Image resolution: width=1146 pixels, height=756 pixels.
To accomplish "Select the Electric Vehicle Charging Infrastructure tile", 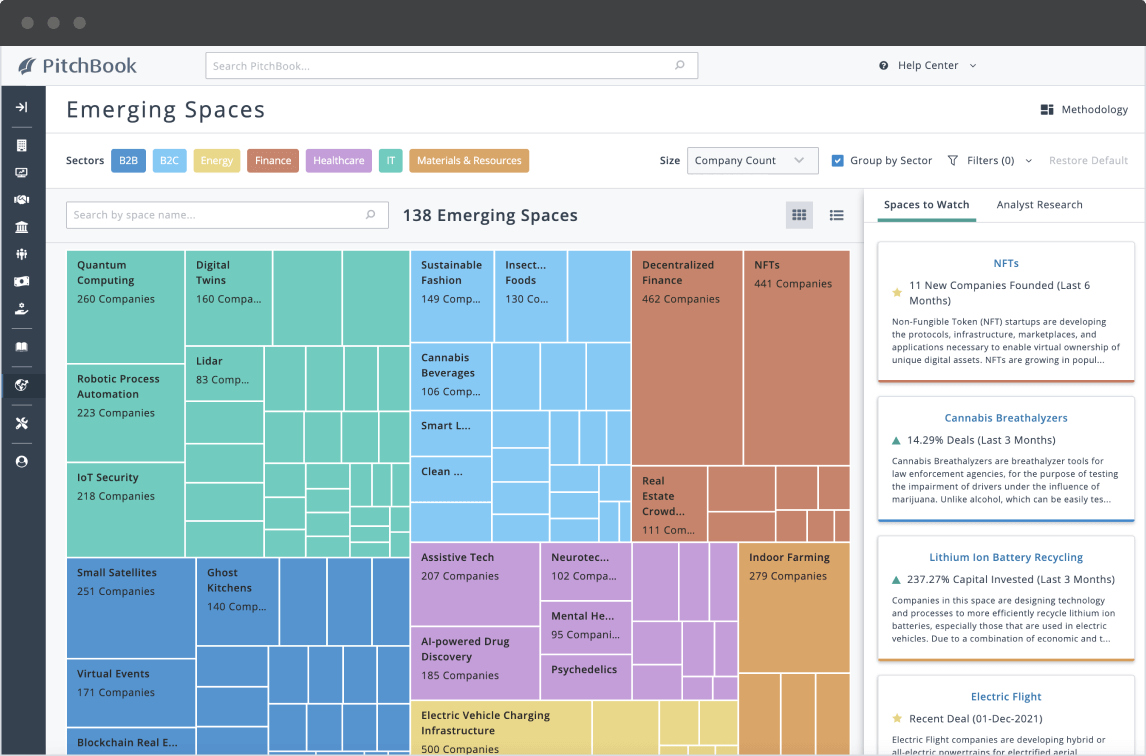I will (x=501, y=728).
